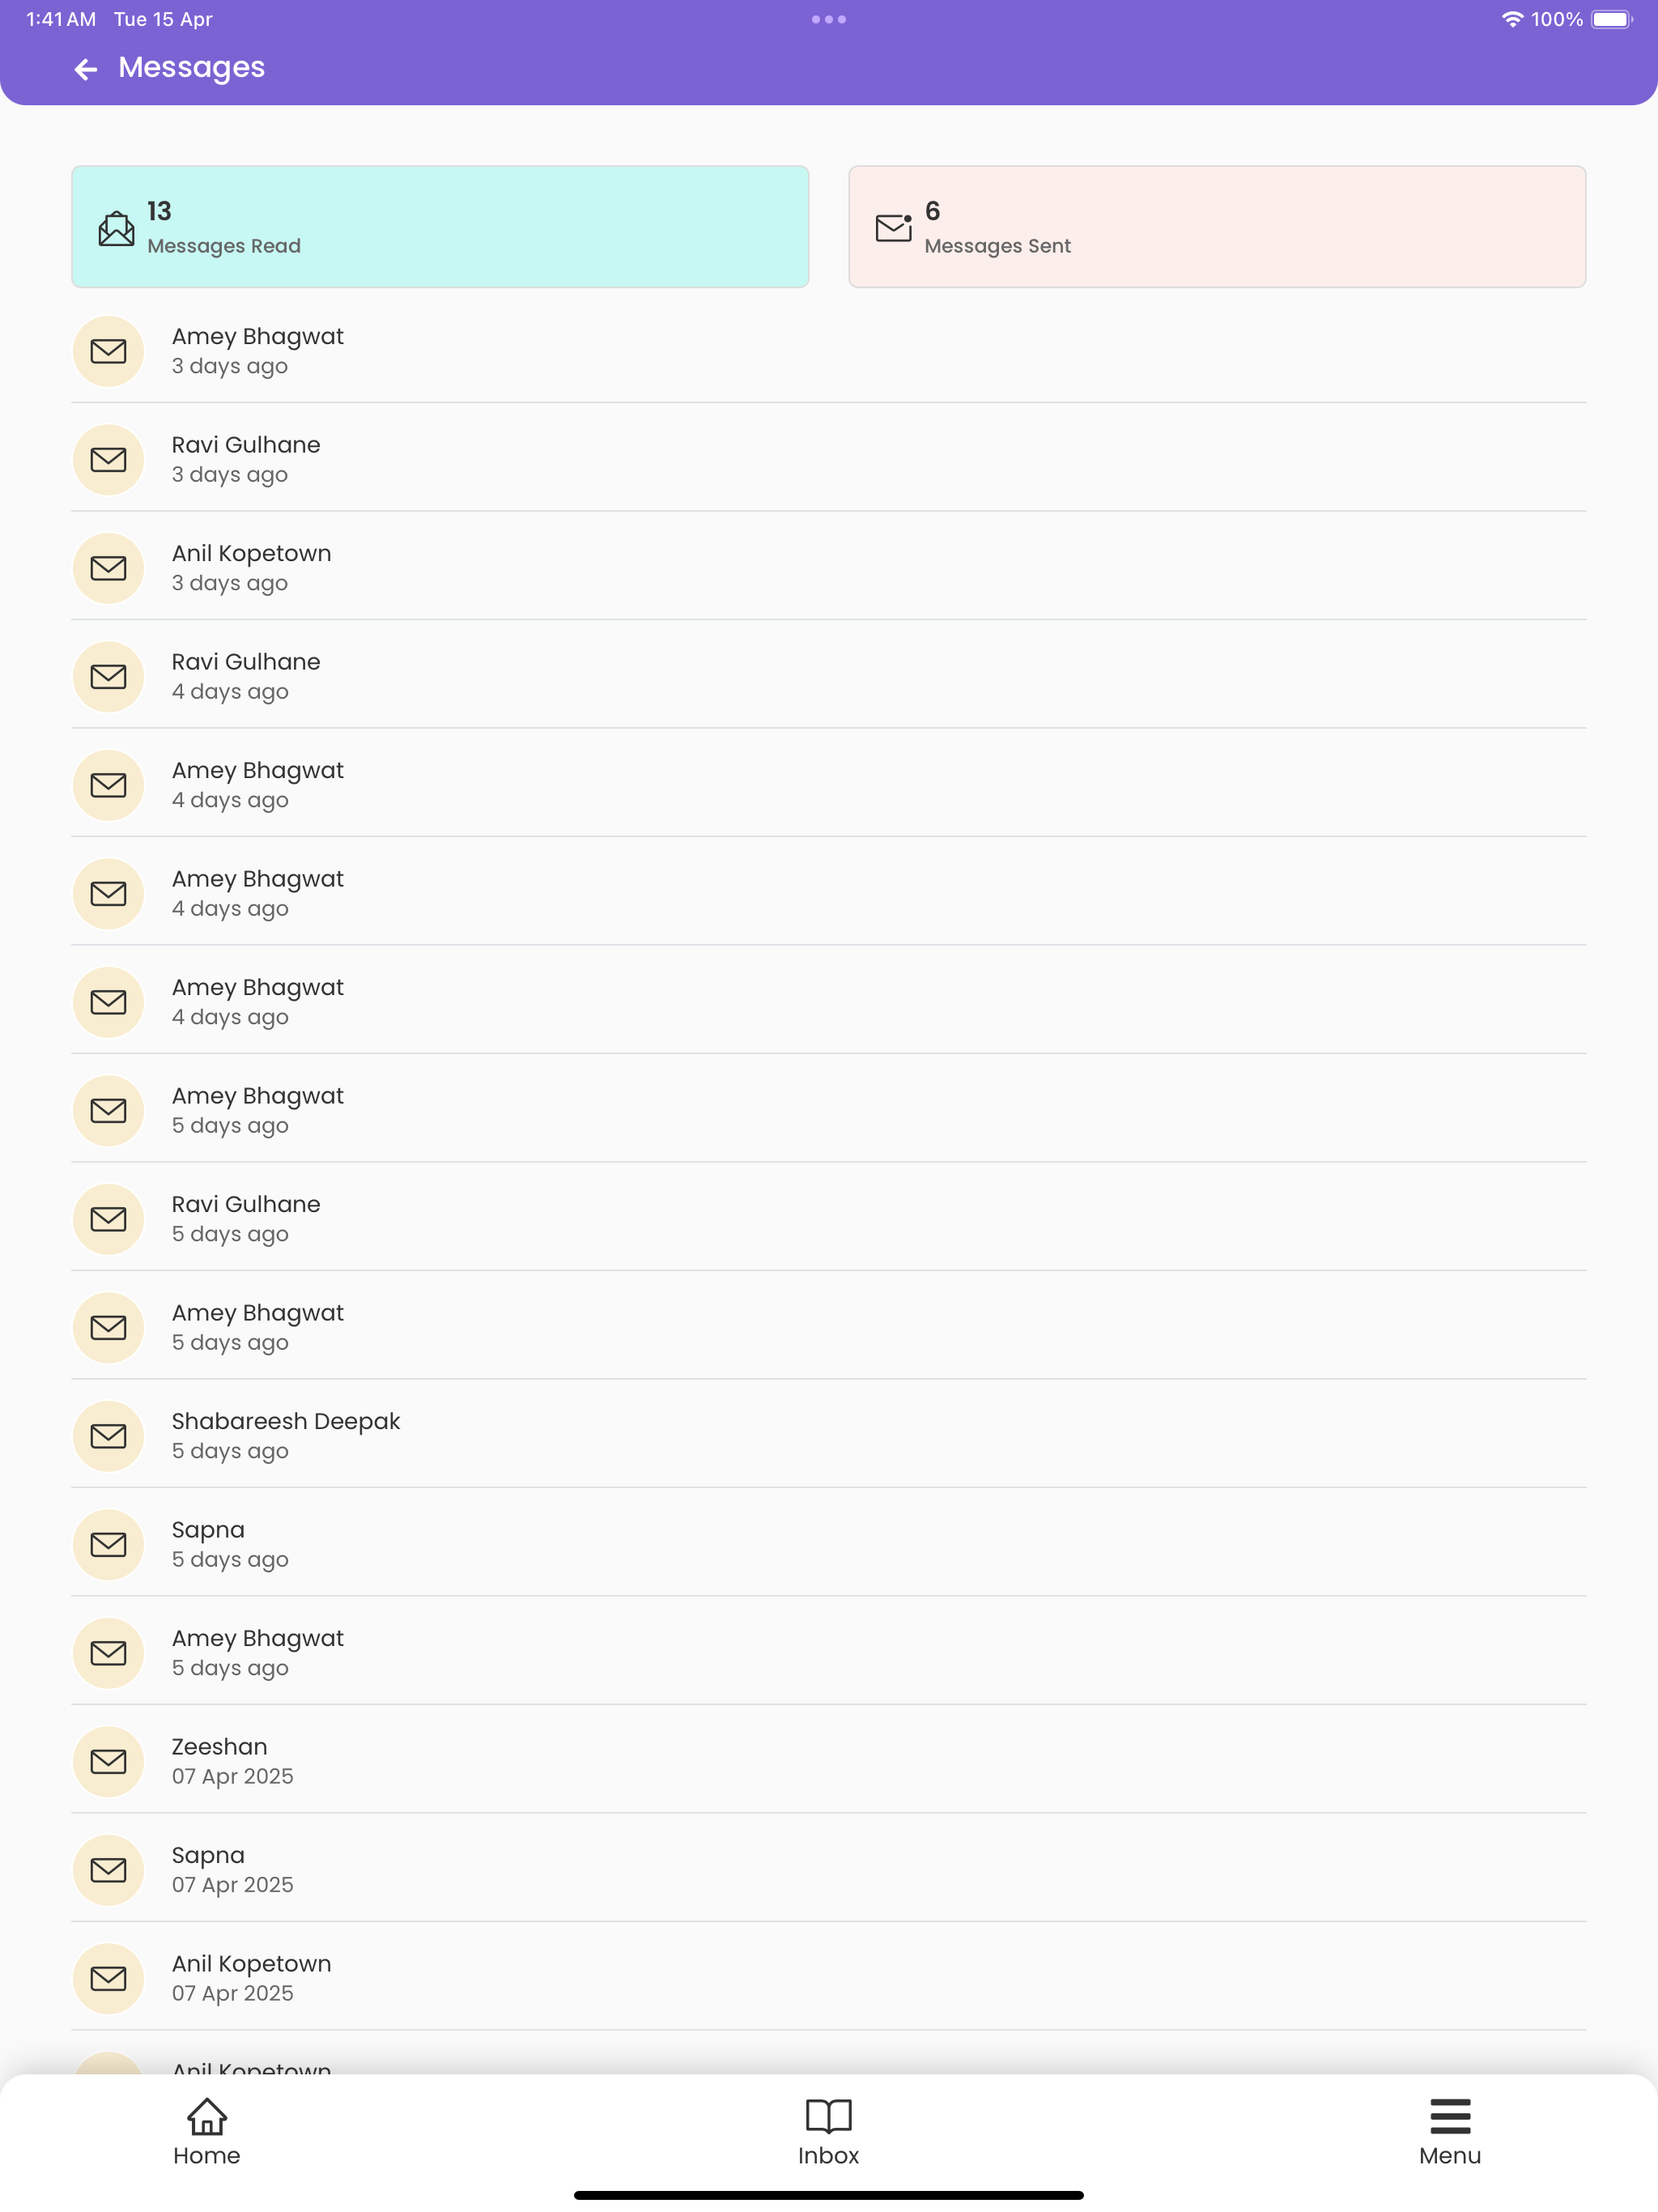Tap envelope icon beside first Ravi Gulhane
Image resolution: width=1658 pixels, height=2212 pixels.
click(109, 459)
